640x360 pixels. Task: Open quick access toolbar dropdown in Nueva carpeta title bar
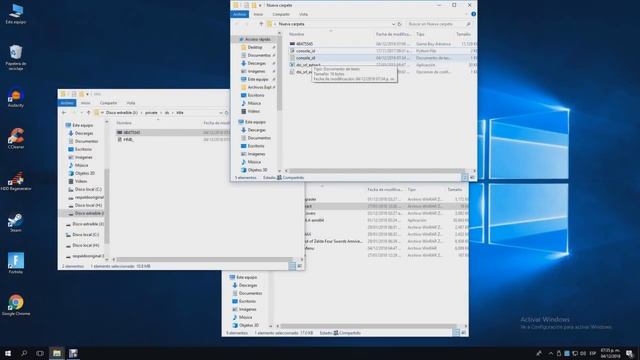point(260,5)
